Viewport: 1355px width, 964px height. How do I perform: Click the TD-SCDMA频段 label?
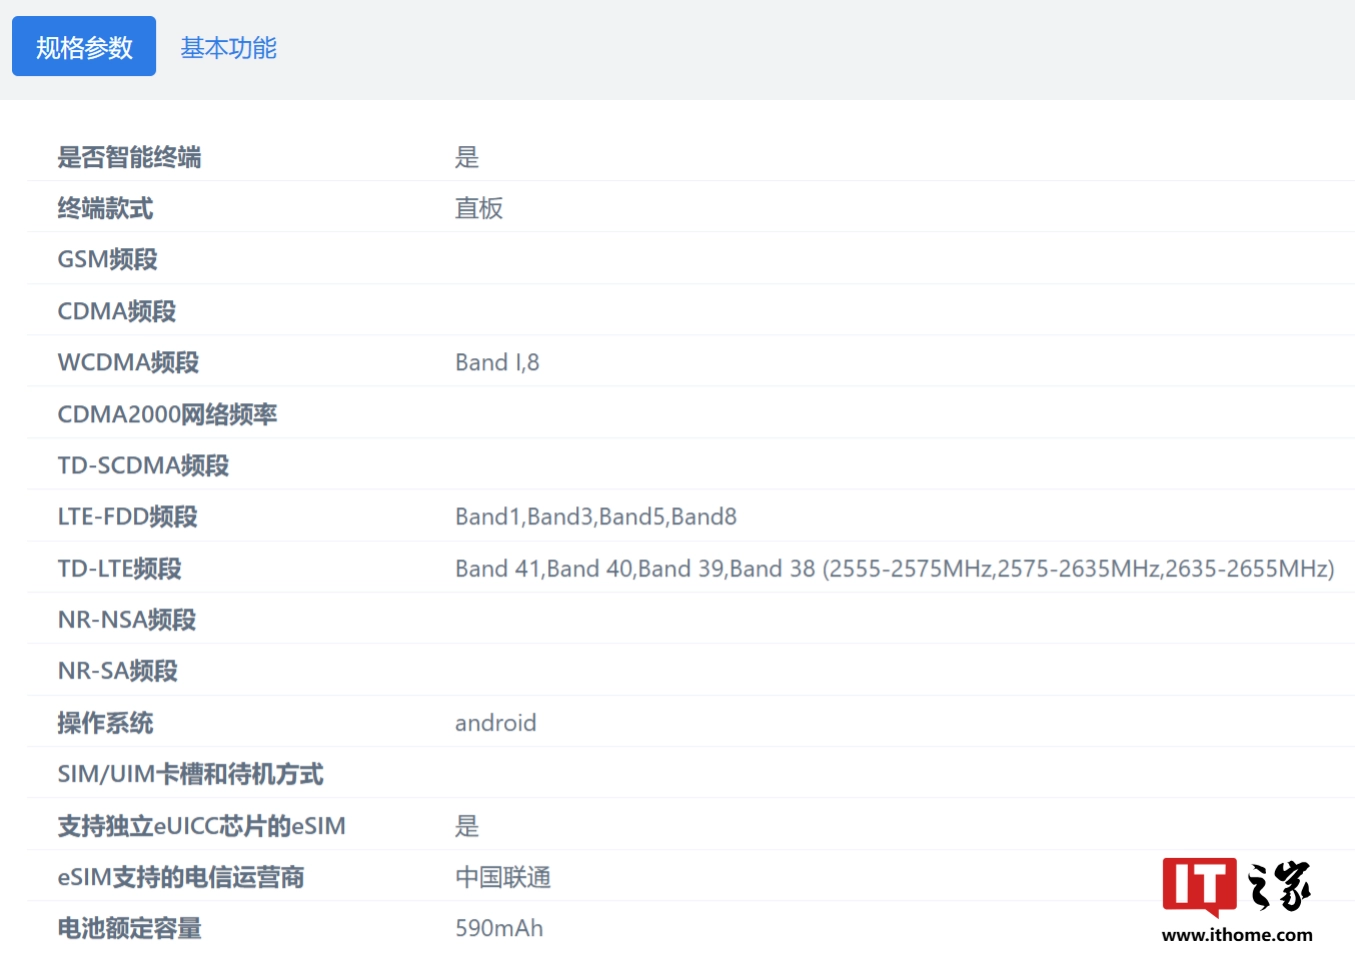pos(143,465)
